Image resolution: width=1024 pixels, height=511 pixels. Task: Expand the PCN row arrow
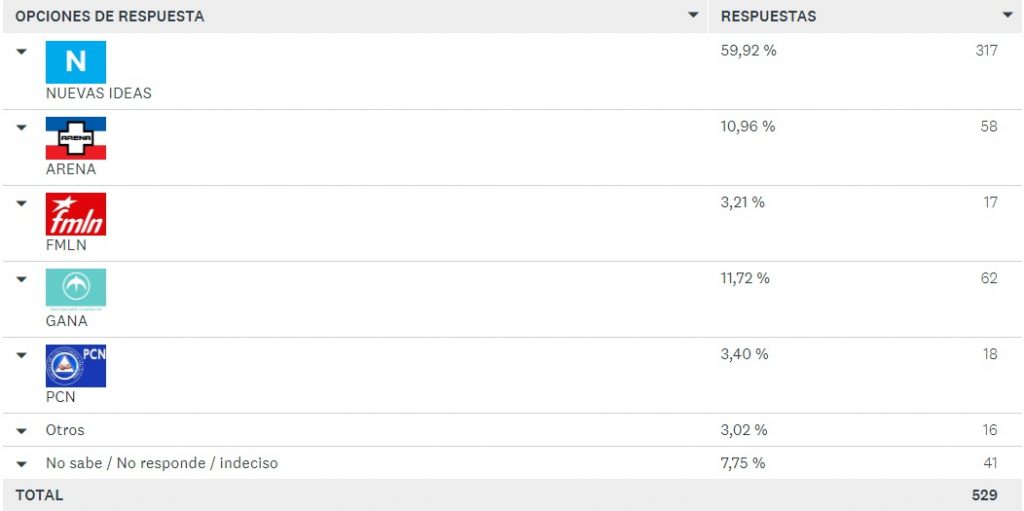[x=22, y=355]
